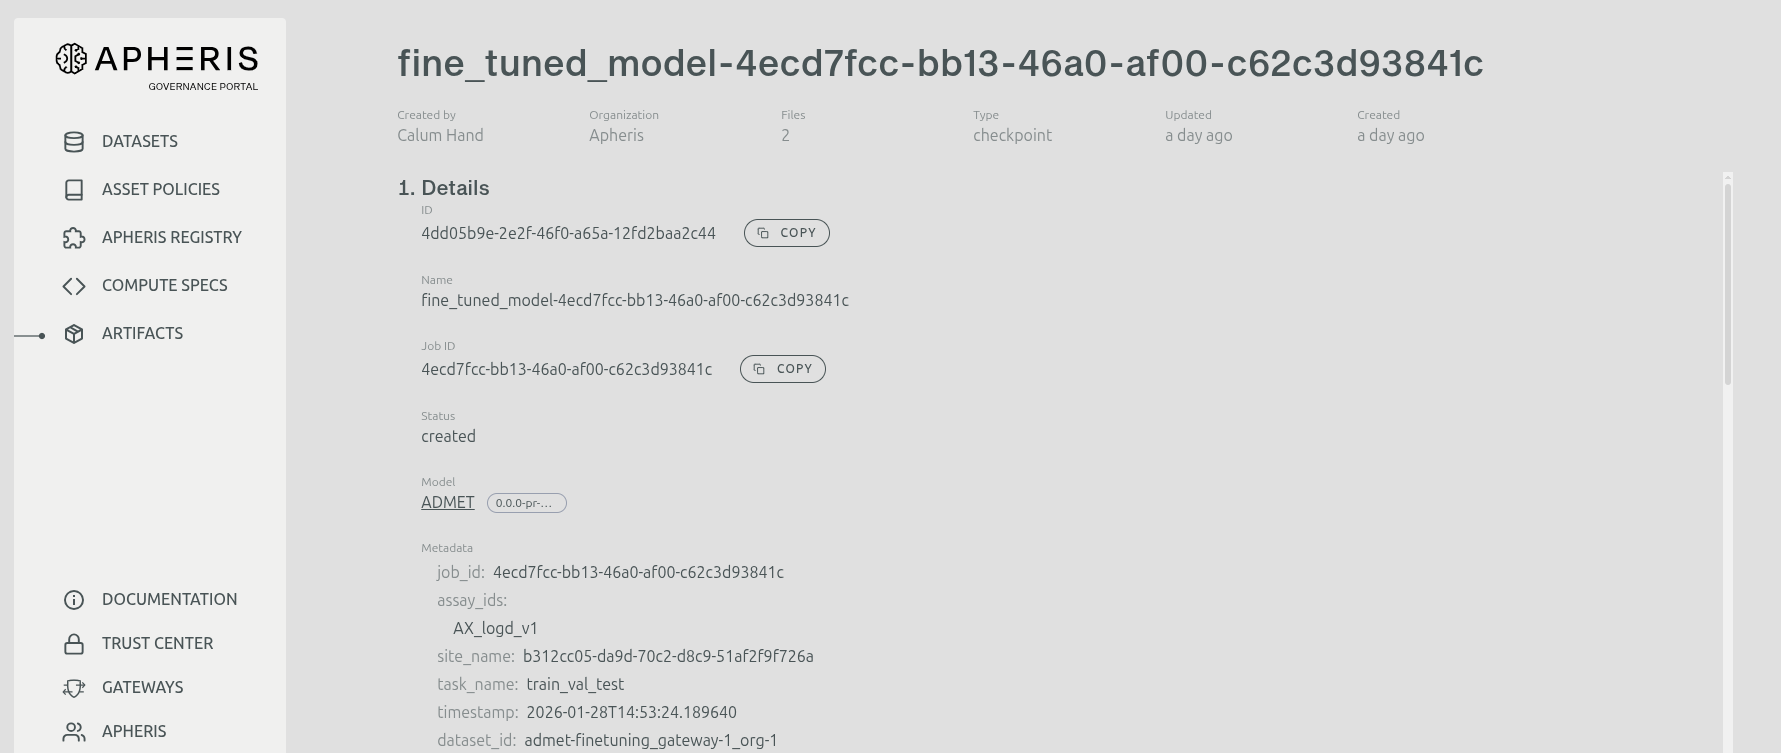Open the ADMET model link

pos(448,503)
